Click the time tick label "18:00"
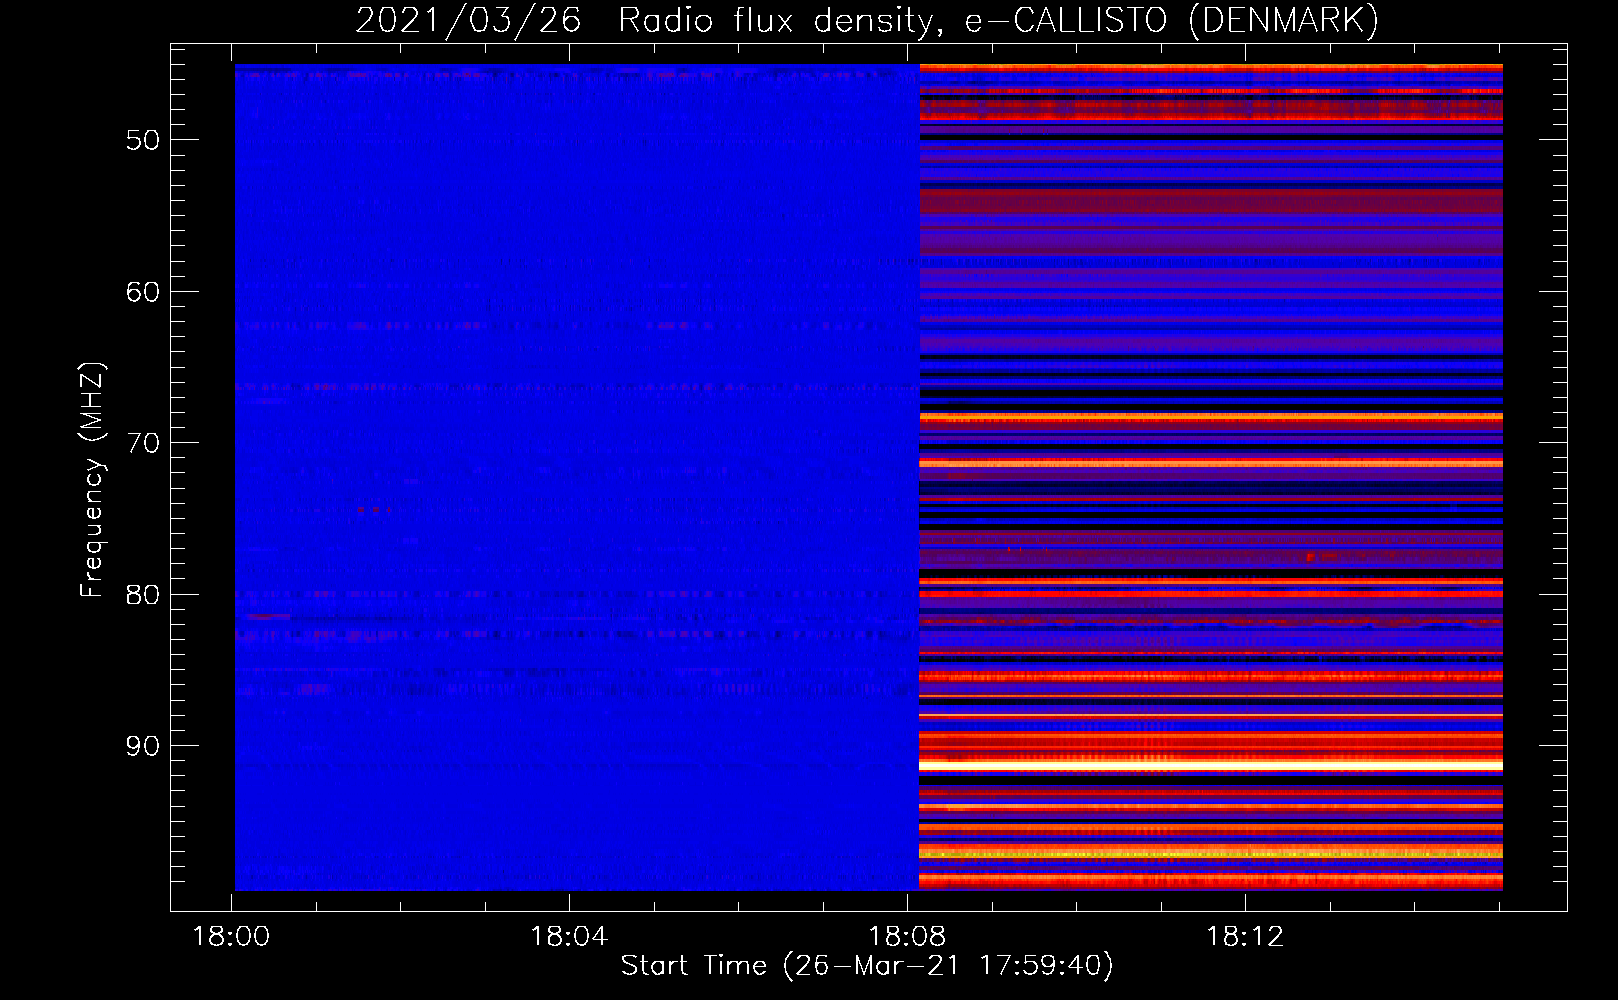1618x1000 pixels. point(231,937)
